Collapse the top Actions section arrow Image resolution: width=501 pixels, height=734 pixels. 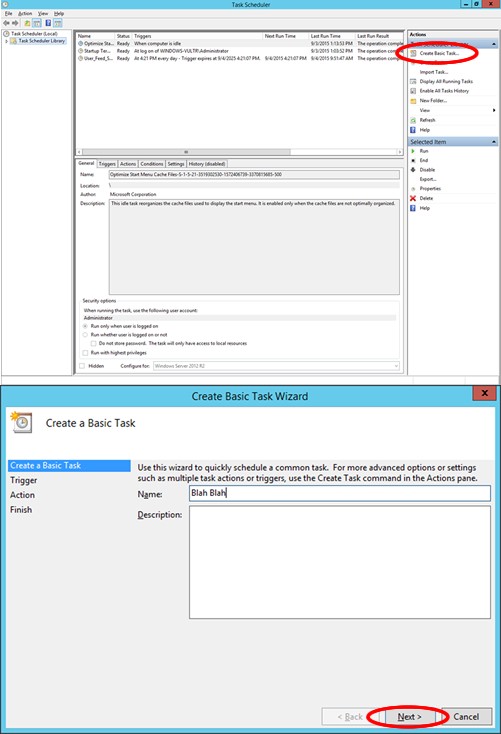click(494, 44)
